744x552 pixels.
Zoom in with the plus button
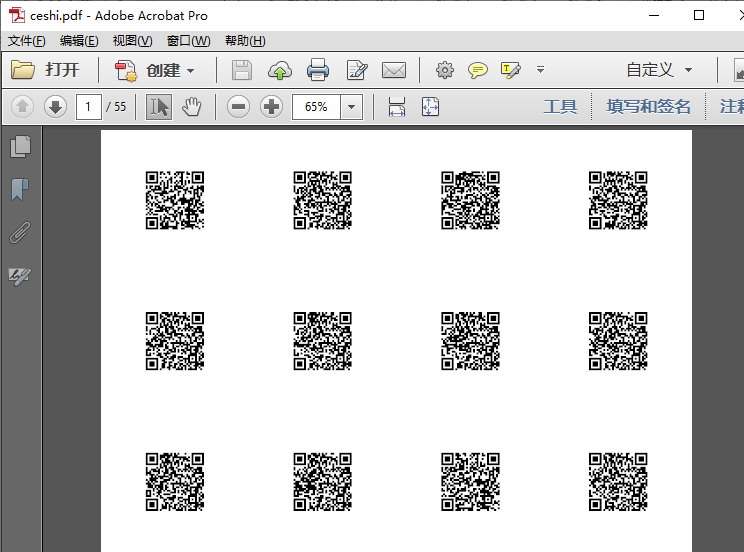pyautogui.click(x=271, y=106)
